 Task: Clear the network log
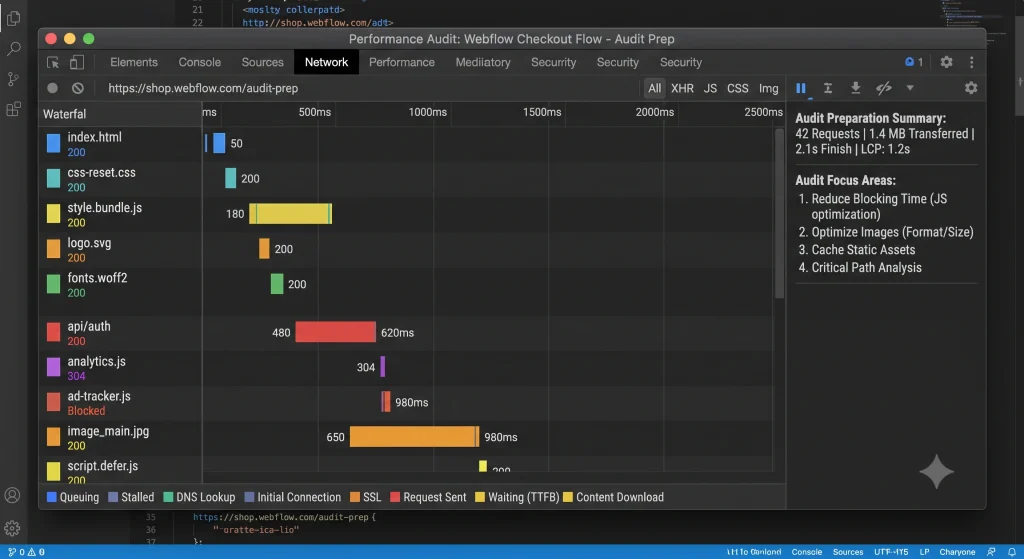tap(78, 88)
